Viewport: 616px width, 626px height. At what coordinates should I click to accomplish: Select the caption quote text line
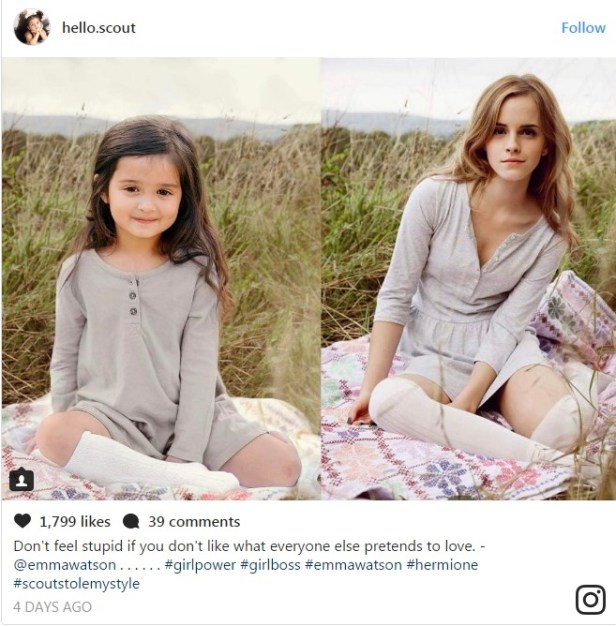(x=249, y=546)
